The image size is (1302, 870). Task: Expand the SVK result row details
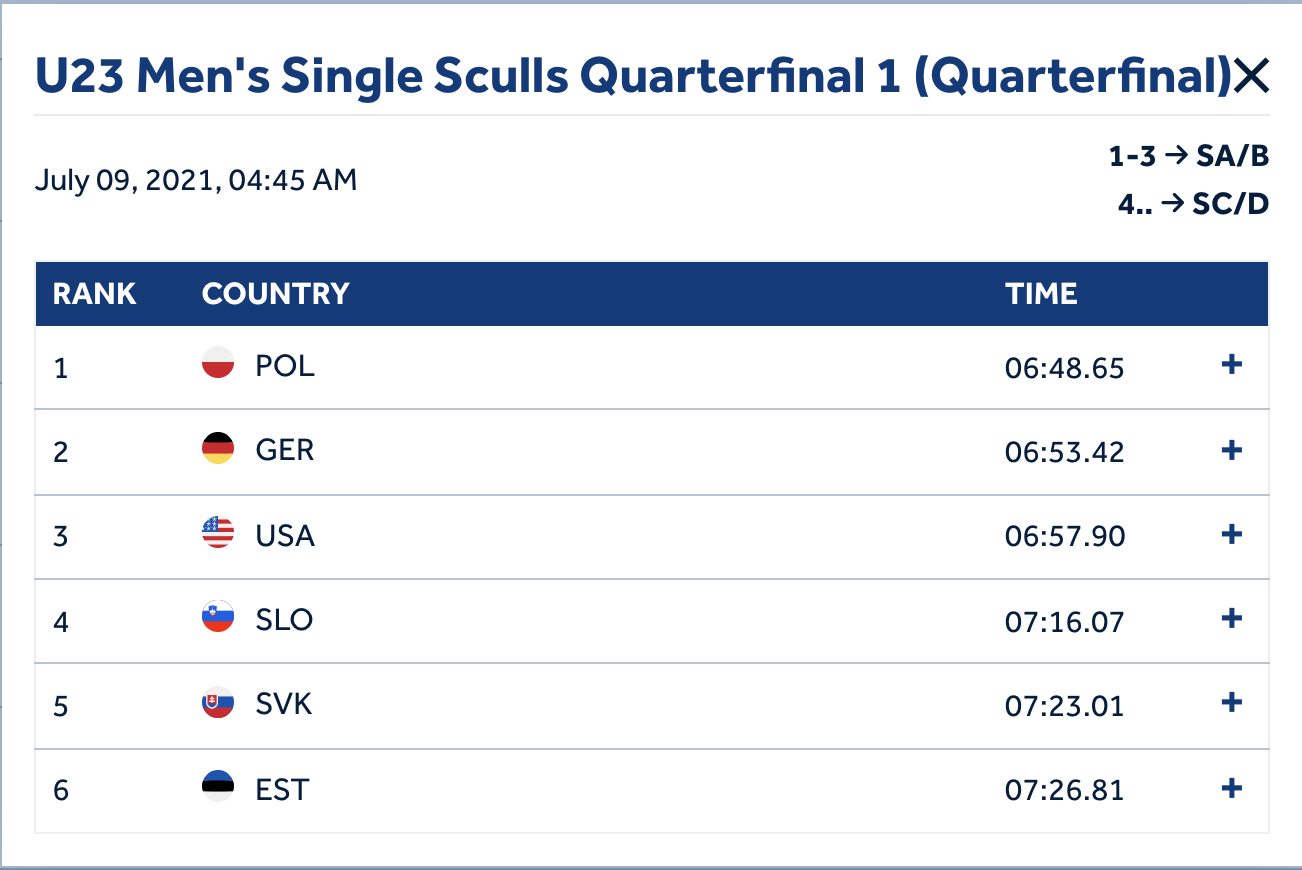[1232, 704]
